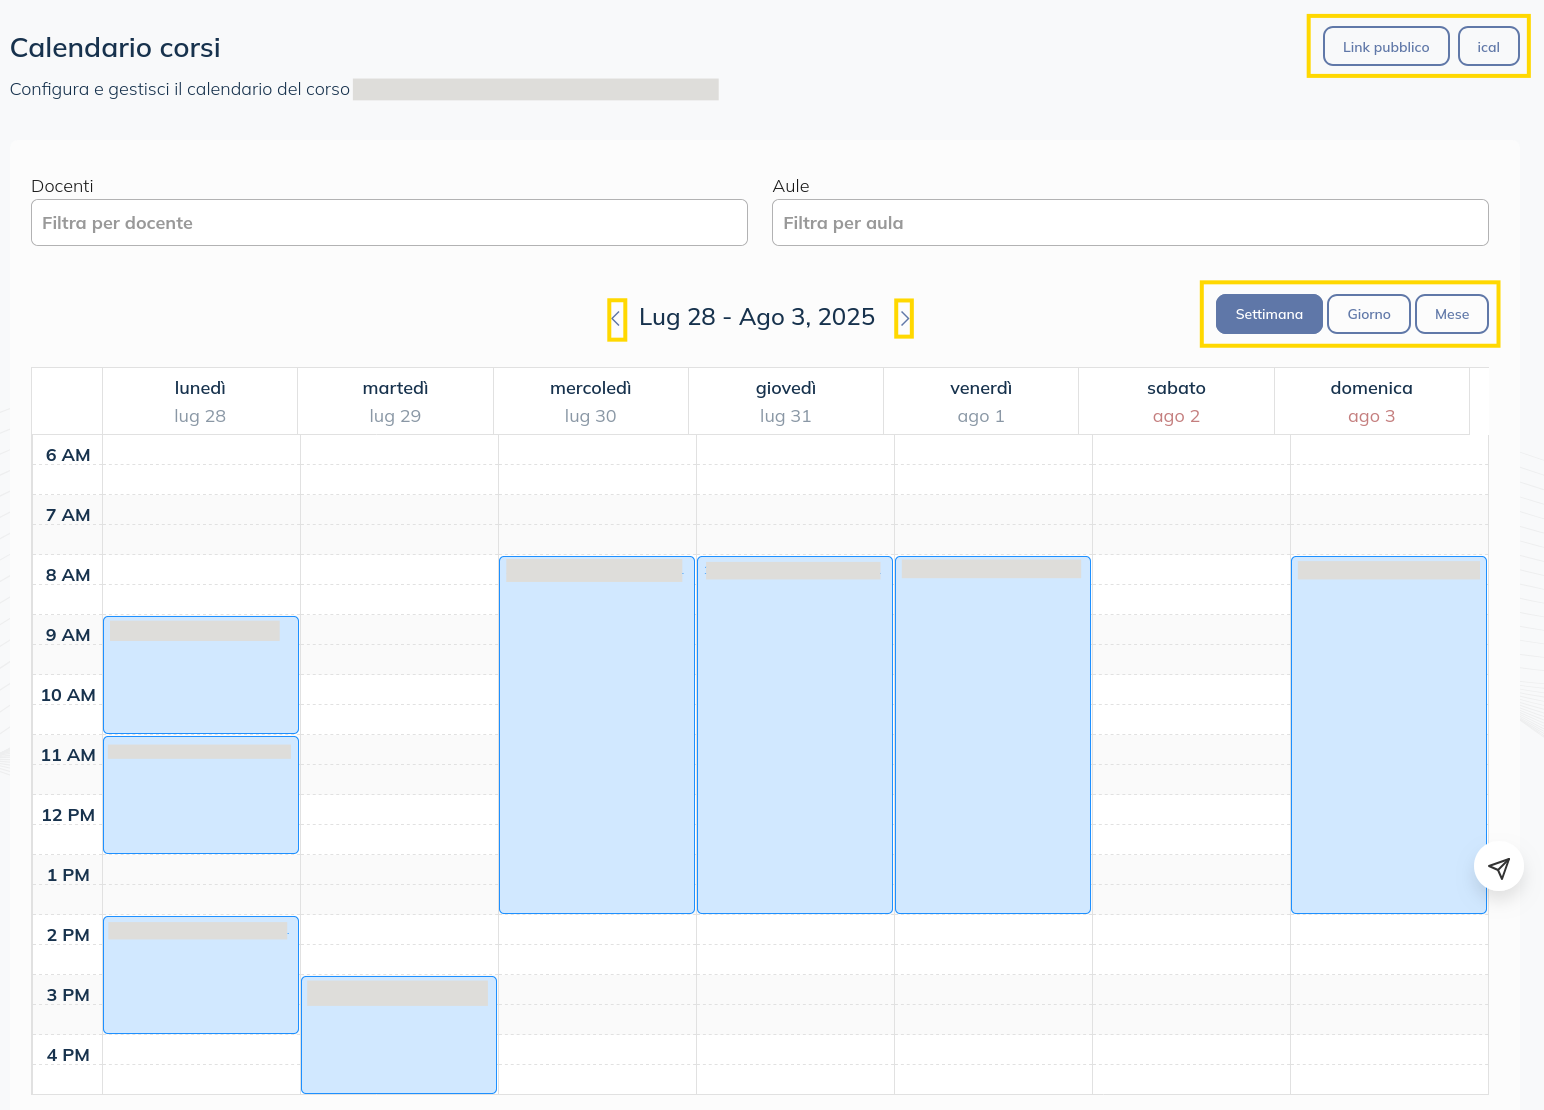Select the event on lunedì at 9 AM
The width and height of the screenshot is (1544, 1110).
pos(200,675)
